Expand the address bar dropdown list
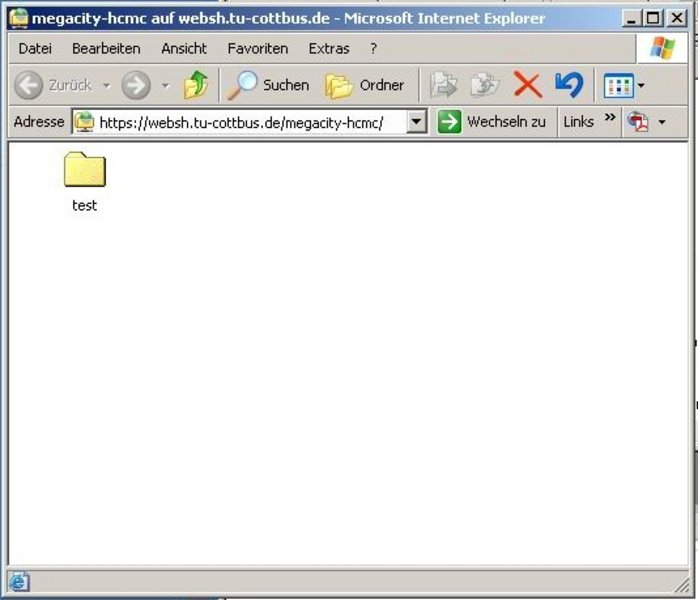698x600 pixels. [x=417, y=122]
